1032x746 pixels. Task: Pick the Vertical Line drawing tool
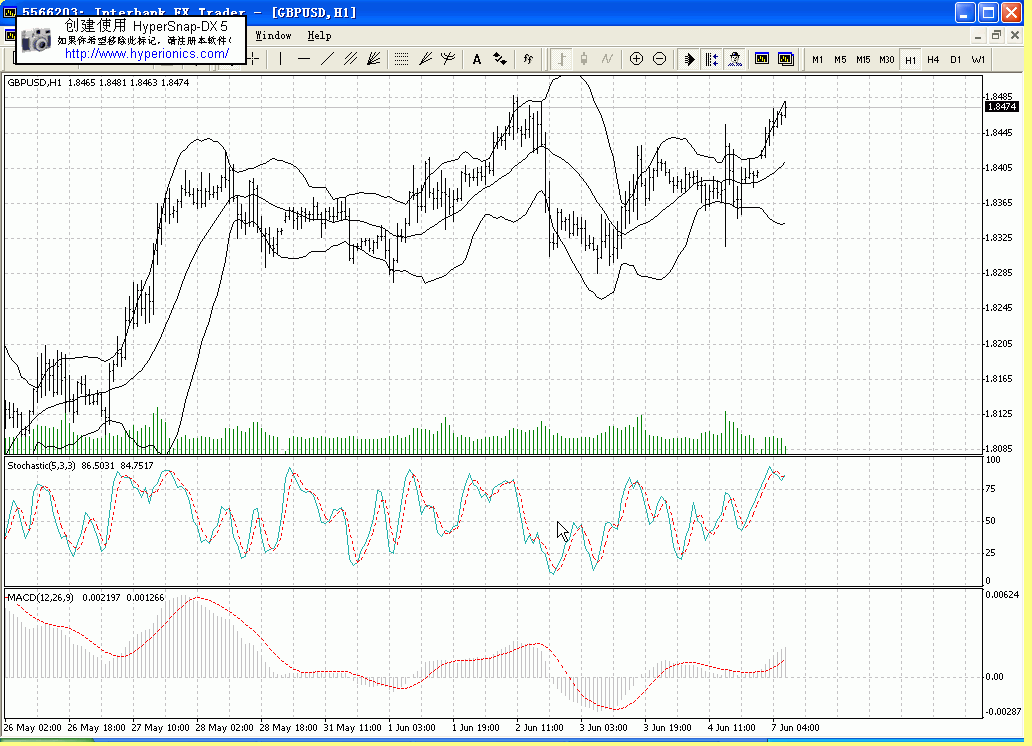tap(281, 59)
